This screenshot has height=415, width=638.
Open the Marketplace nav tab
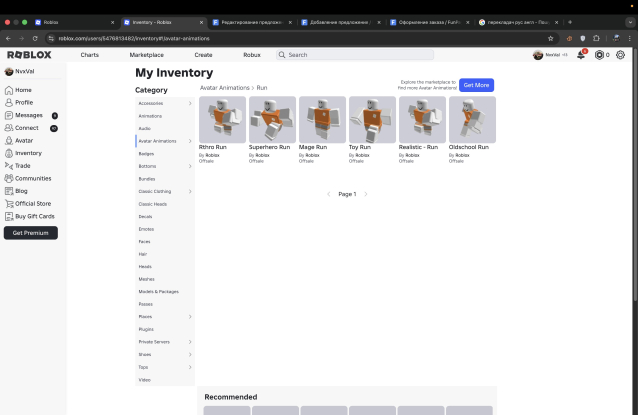pyautogui.click(x=146, y=55)
